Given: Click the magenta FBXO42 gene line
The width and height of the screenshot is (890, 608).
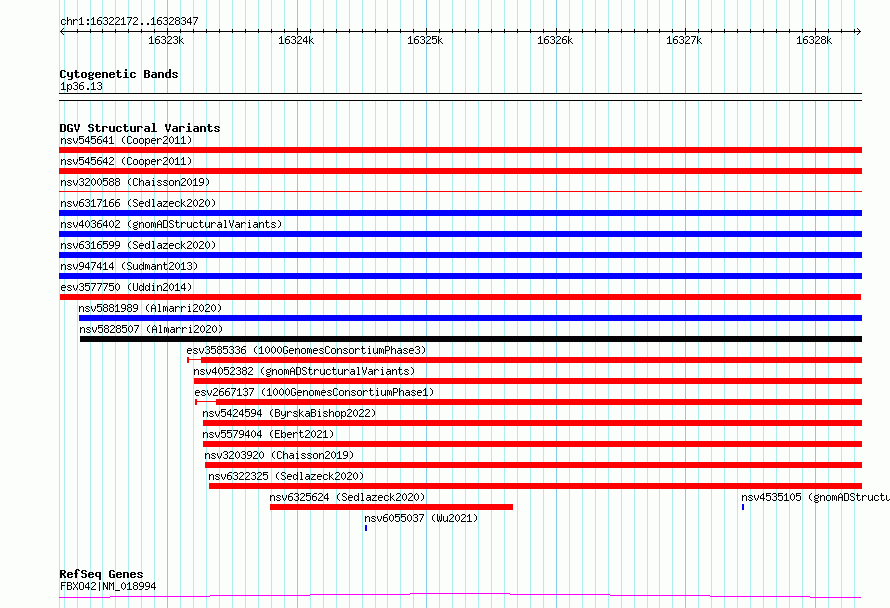Looking at the screenshot, I should [460, 596].
